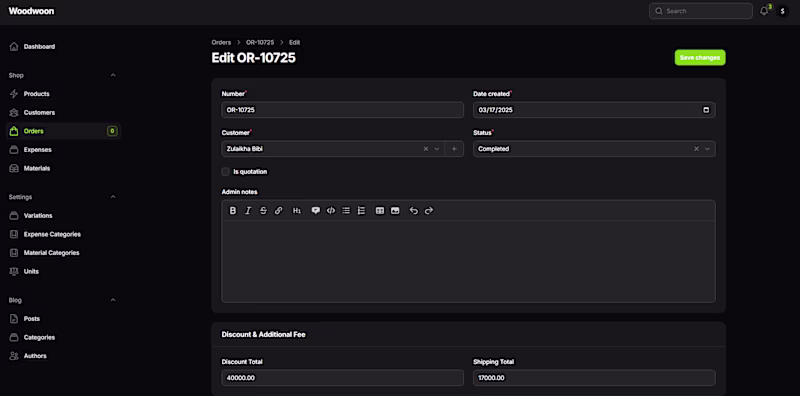Open notifications bell icon

[764, 11]
